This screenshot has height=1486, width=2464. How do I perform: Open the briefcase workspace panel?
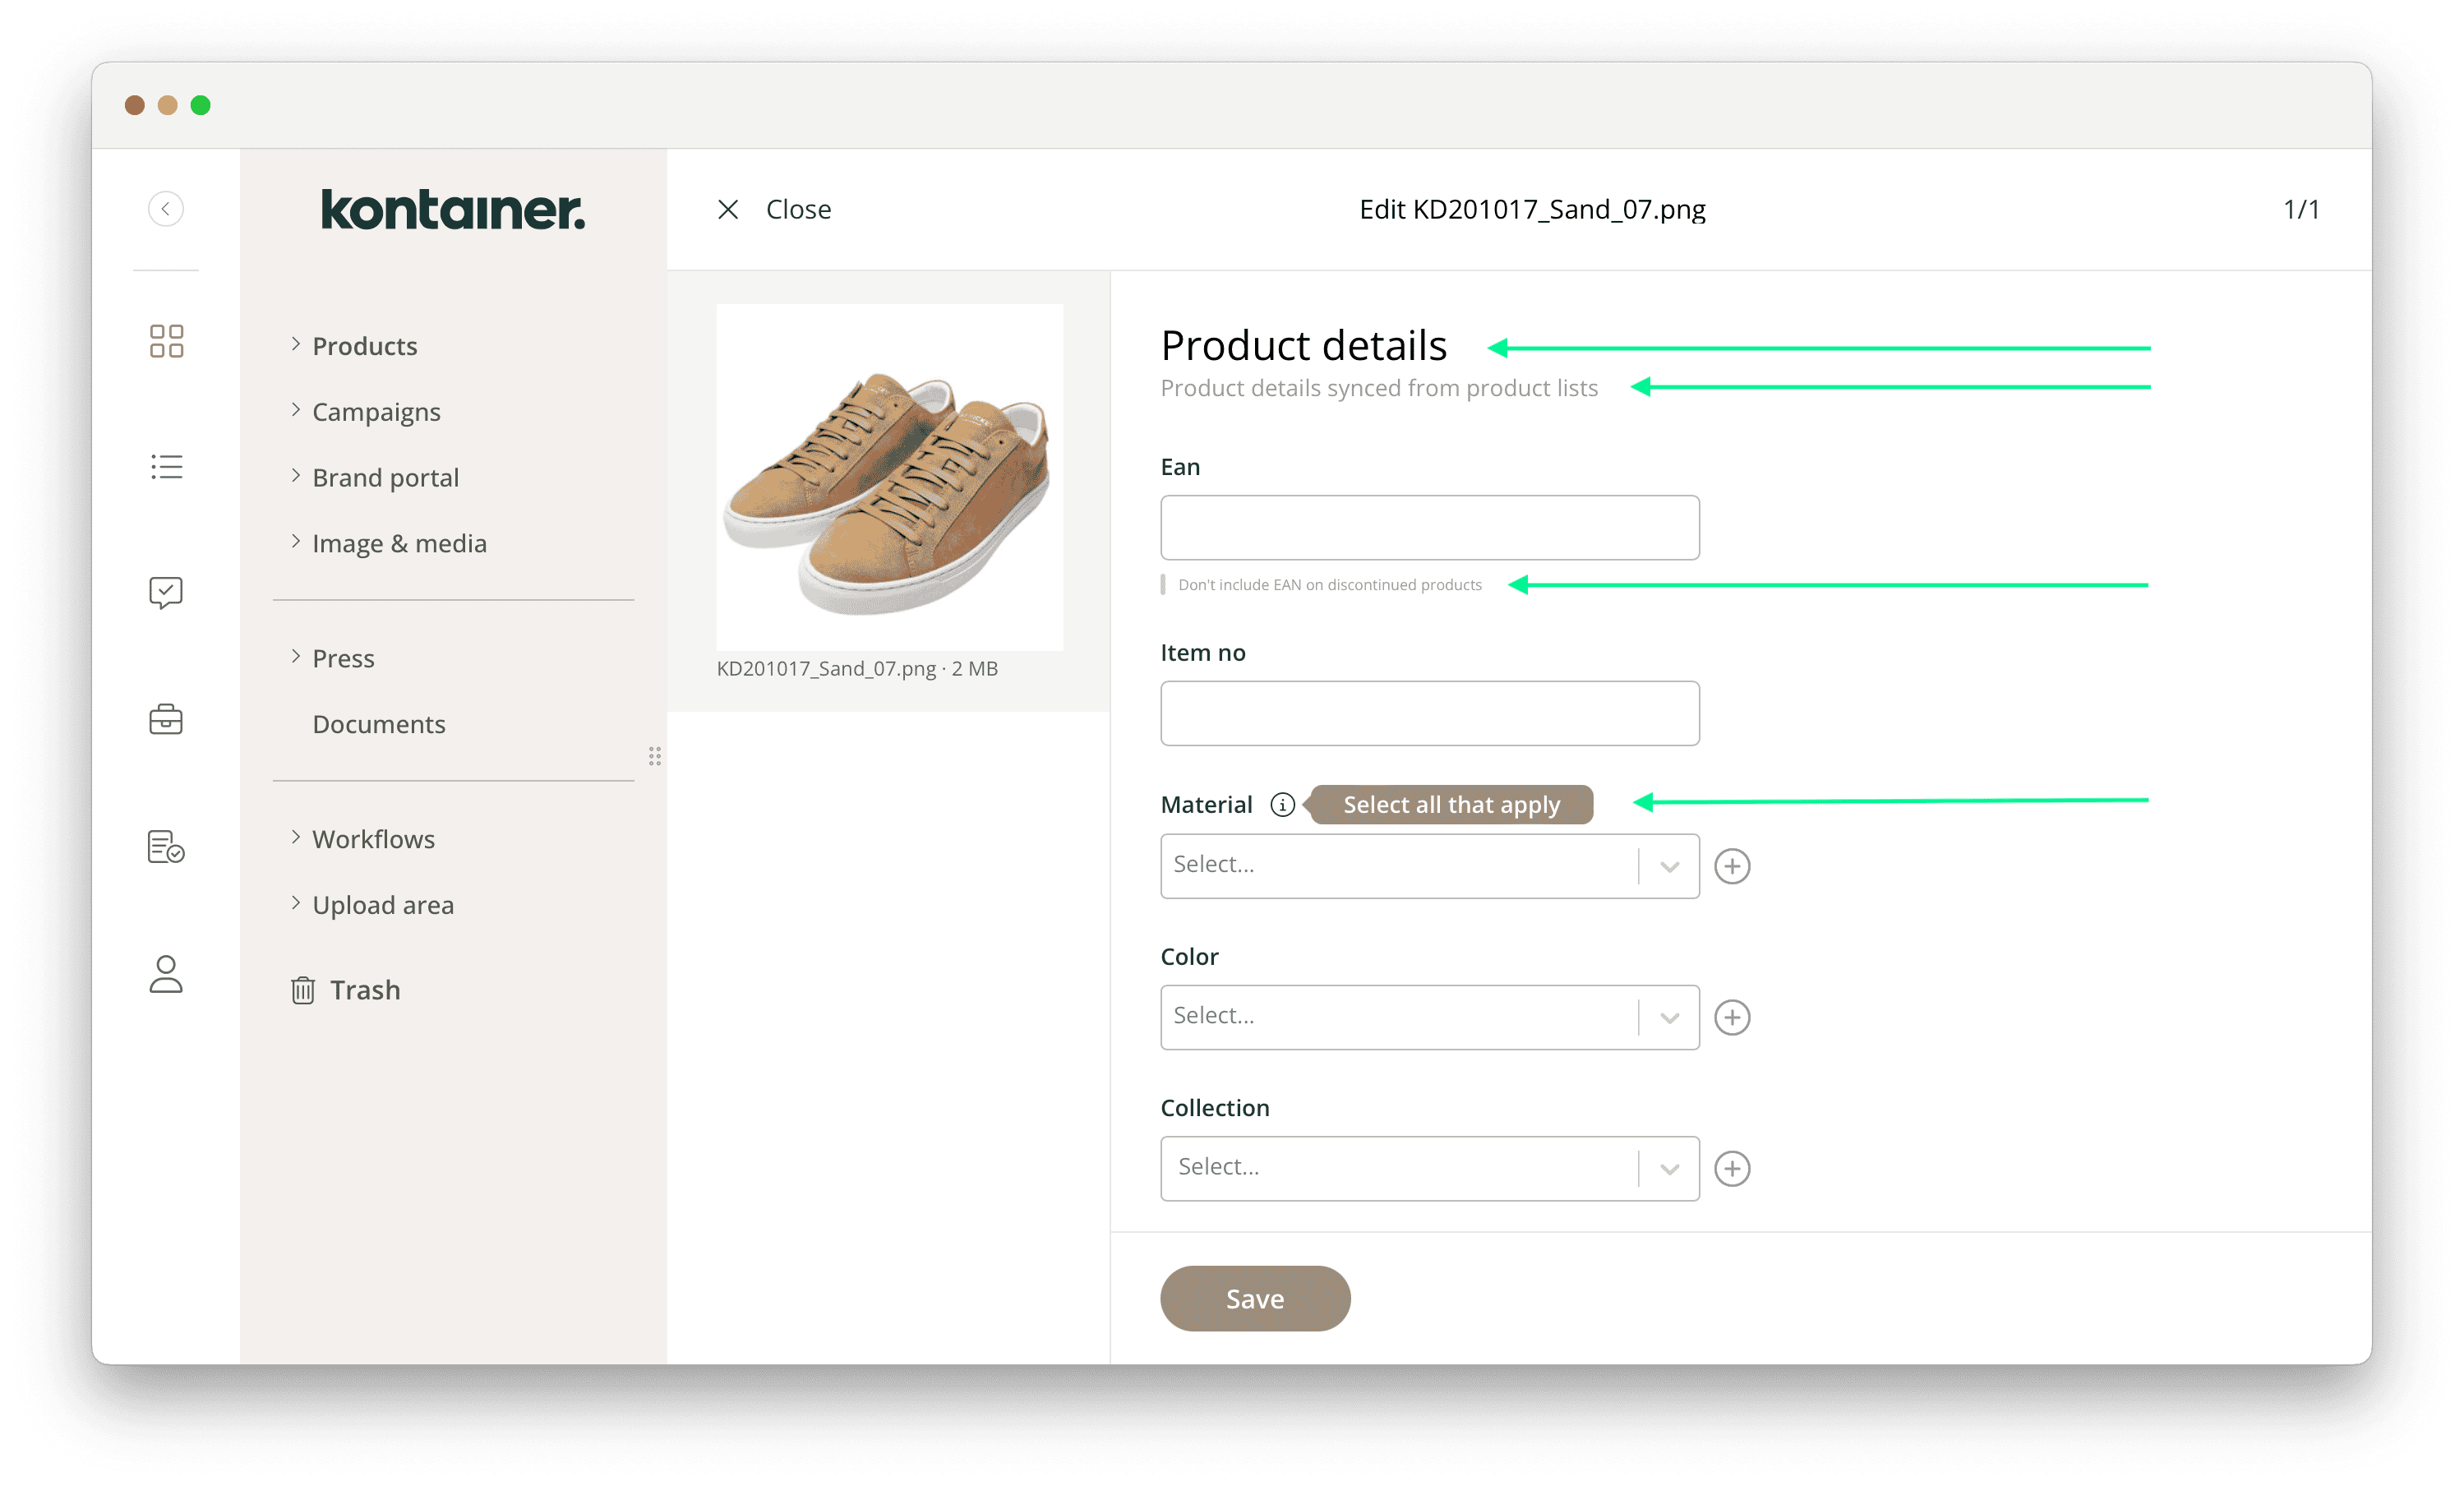click(166, 719)
